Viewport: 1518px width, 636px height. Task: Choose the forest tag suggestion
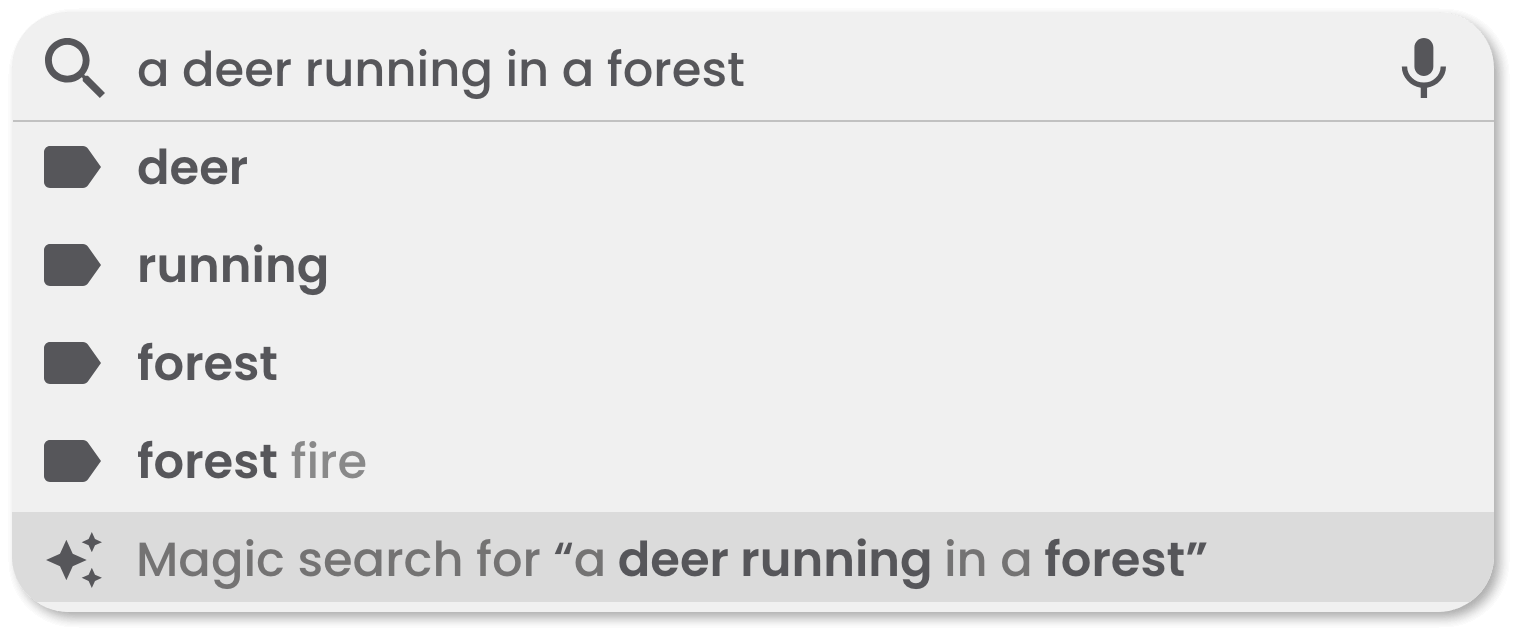206,363
